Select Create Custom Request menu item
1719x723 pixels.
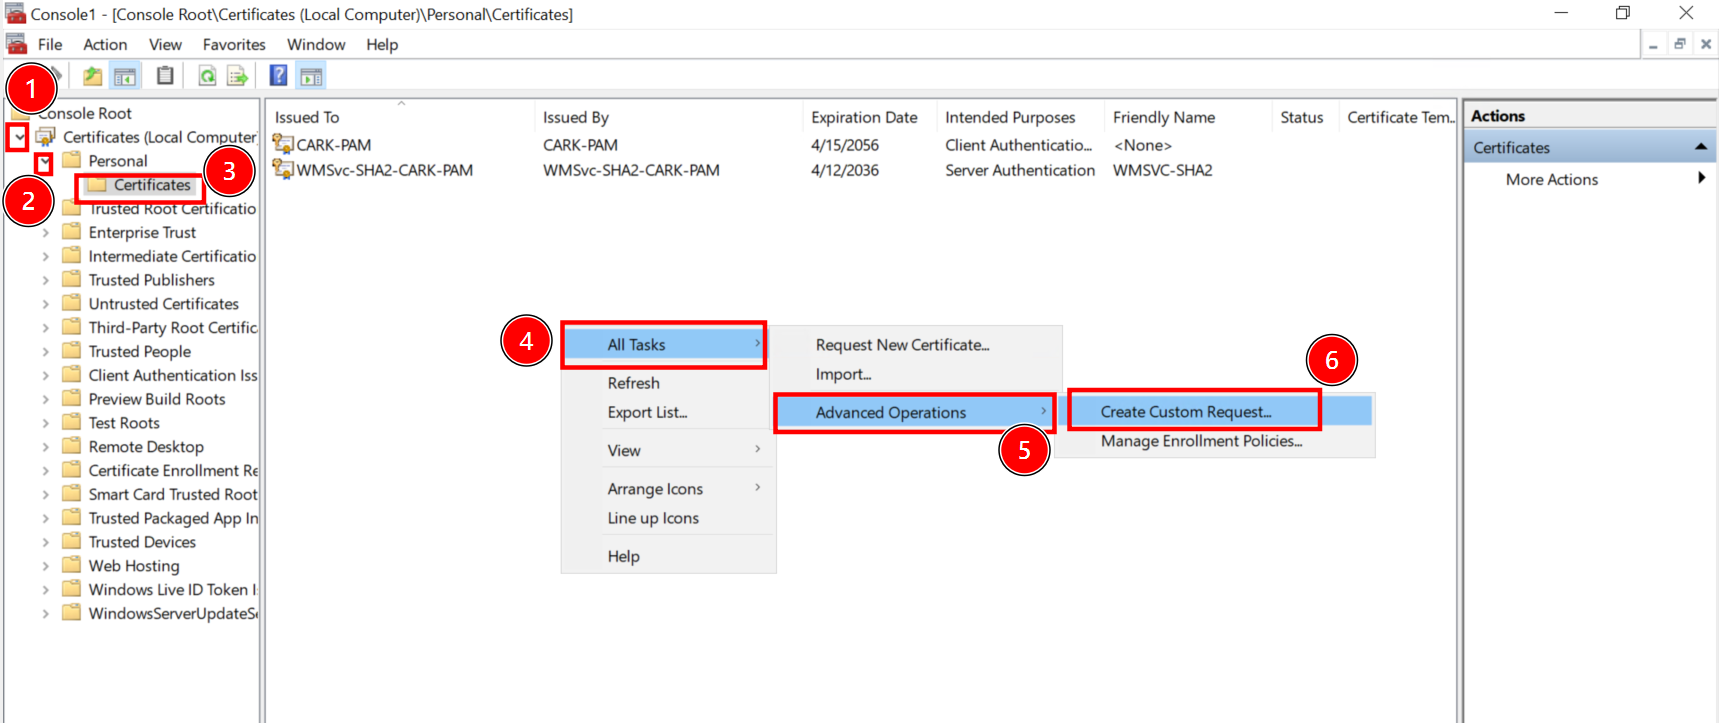click(1186, 412)
